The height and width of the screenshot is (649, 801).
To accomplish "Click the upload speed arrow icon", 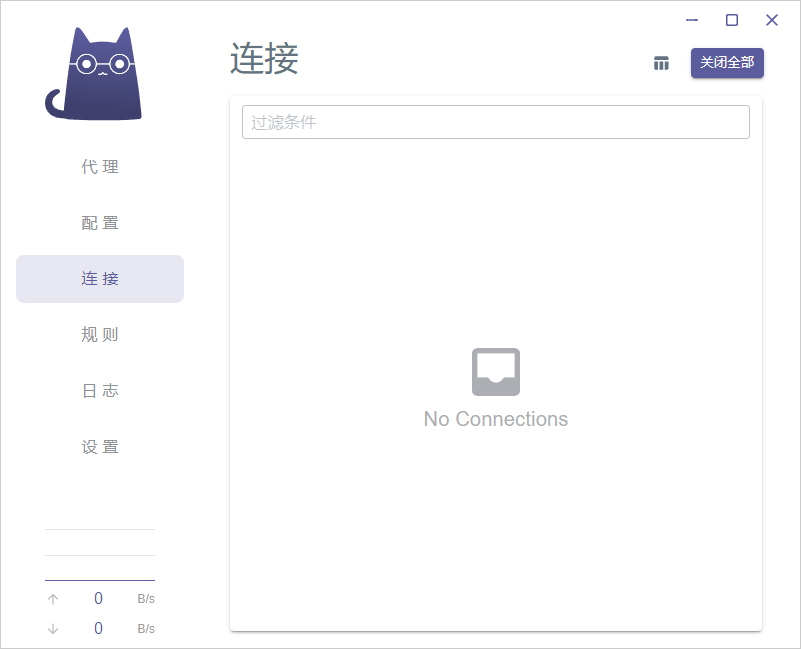I will pos(52,598).
